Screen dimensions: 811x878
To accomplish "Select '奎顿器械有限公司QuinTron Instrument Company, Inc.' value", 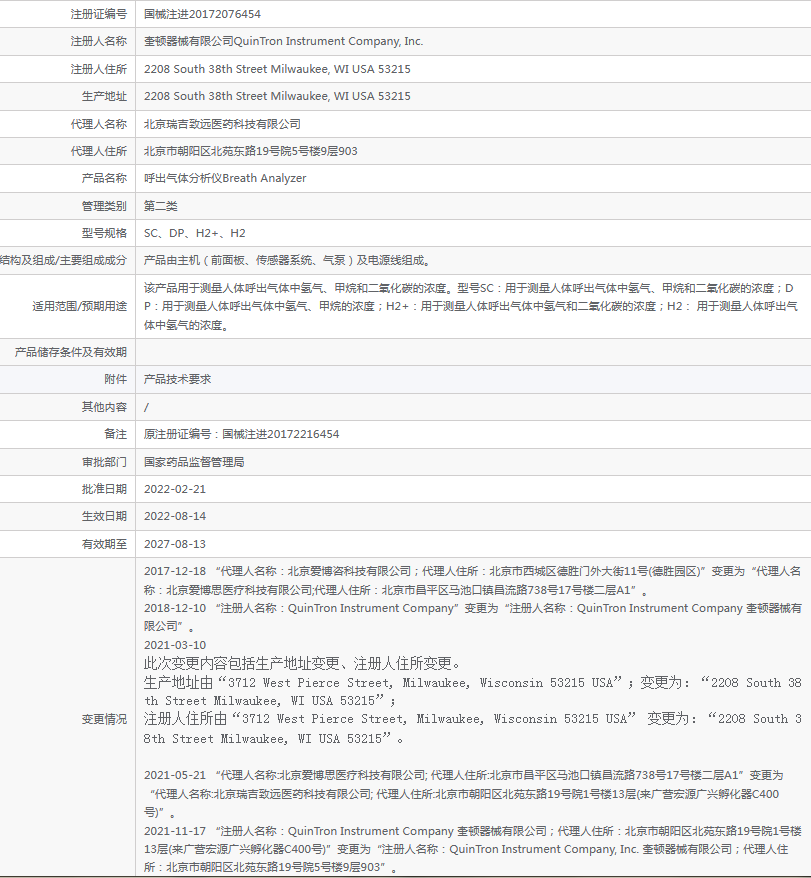I will (283, 41).
